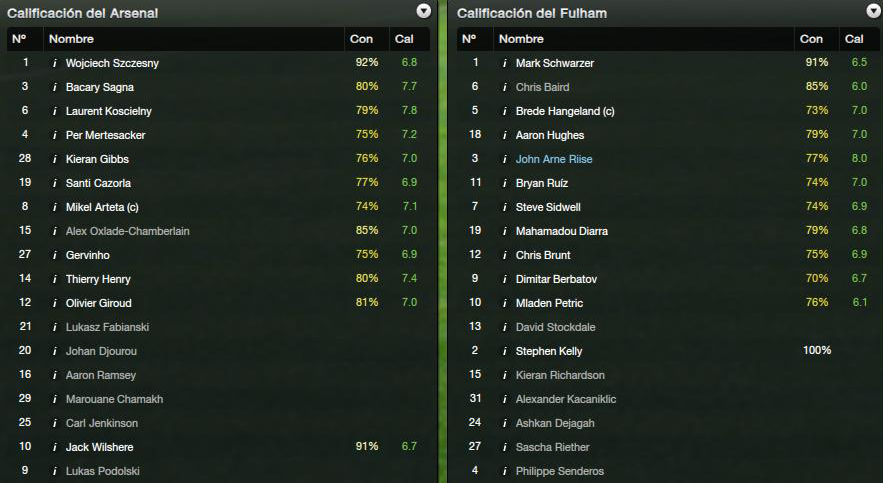Select Laurent Koscielny player name
Viewport: 883px width, 483px height.
[109, 111]
